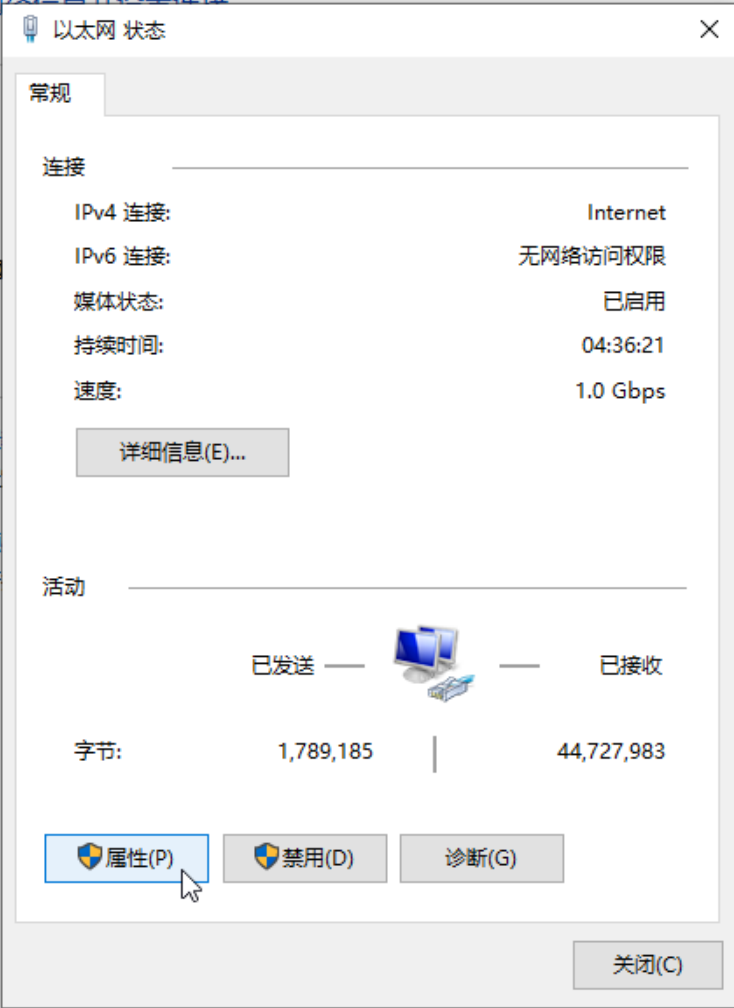Click the 关闭(C) button

[x=647, y=965]
